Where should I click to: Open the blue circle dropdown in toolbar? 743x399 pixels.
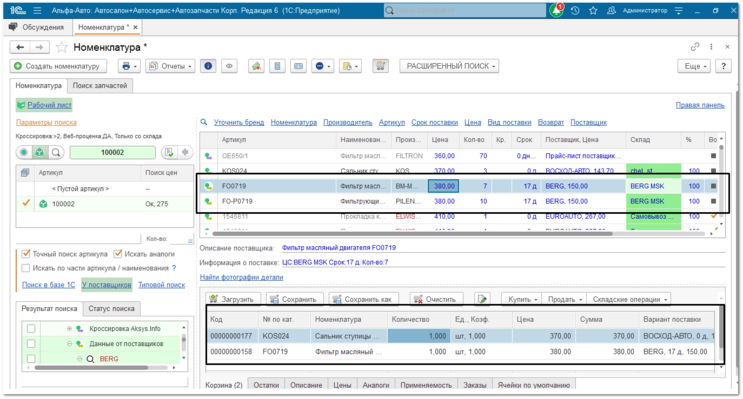(x=323, y=66)
